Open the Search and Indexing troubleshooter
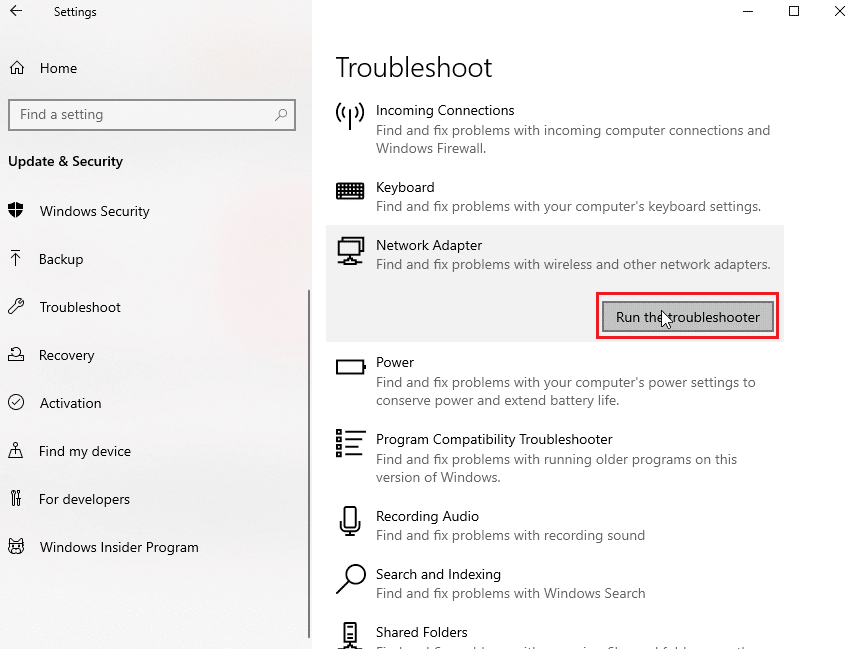This screenshot has width=859, height=649. click(438, 575)
